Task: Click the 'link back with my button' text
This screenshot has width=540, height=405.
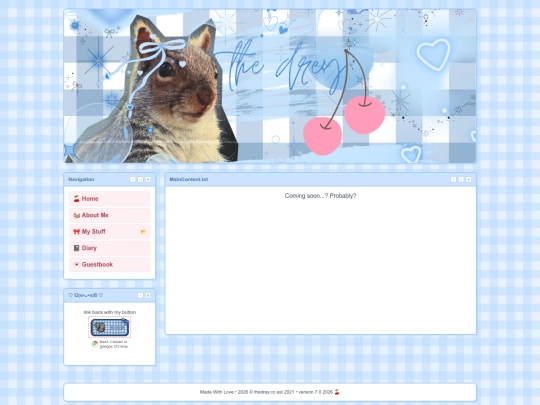Action: (110, 312)
